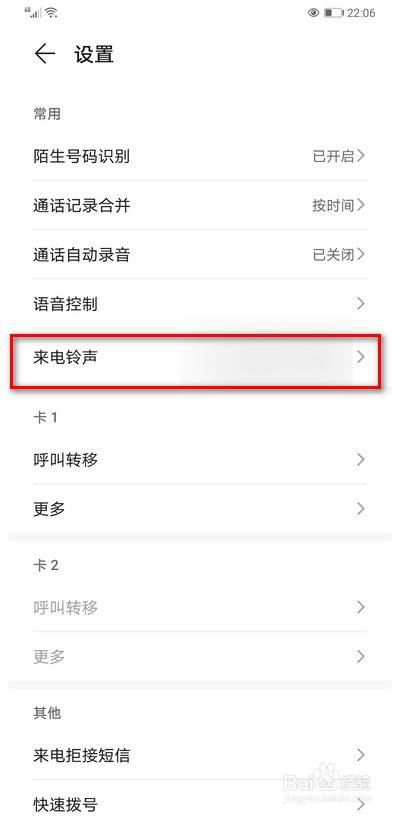400x816 pixels.
Task: Tap chevron on 来电铃声 row
Action: pyautogui.click(x=361, y=358)
